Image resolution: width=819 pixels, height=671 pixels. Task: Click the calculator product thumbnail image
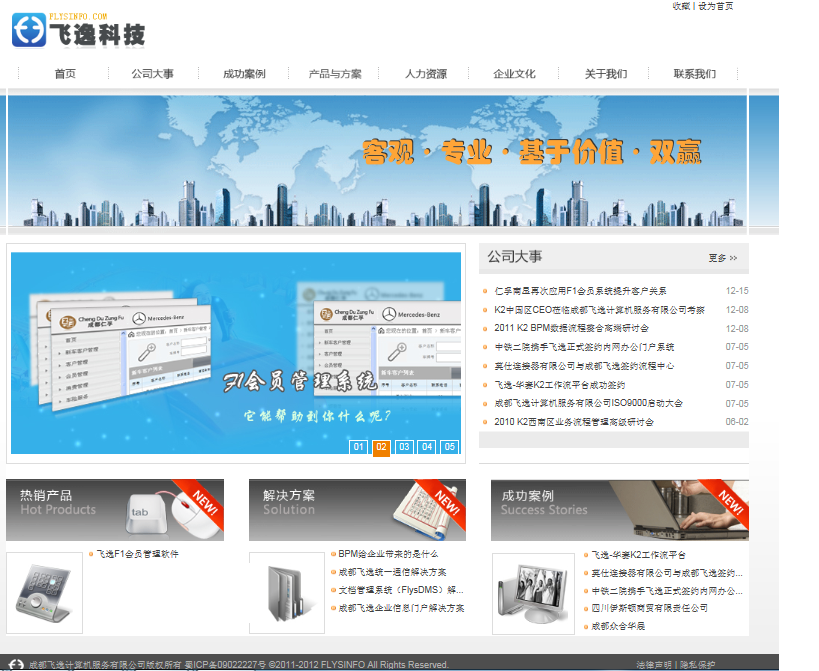[x=44, y=592]
